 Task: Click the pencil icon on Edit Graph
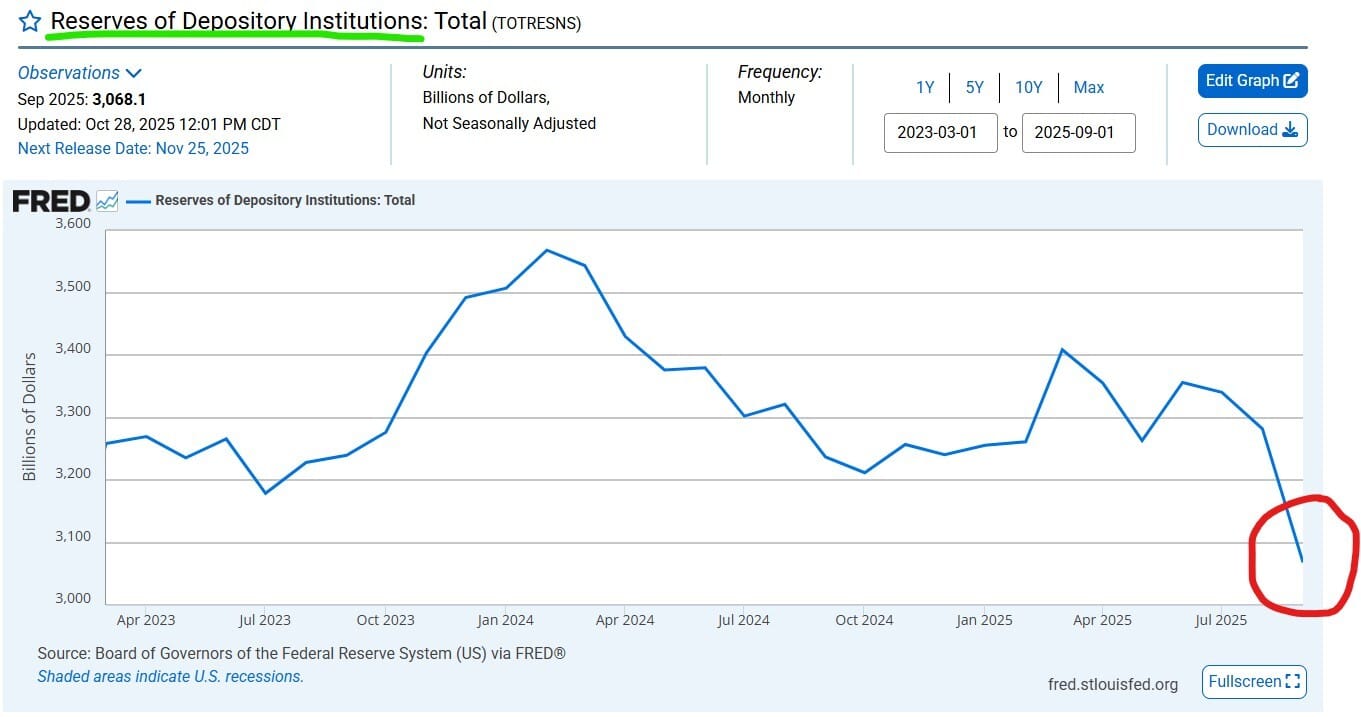coord(1291,81)
